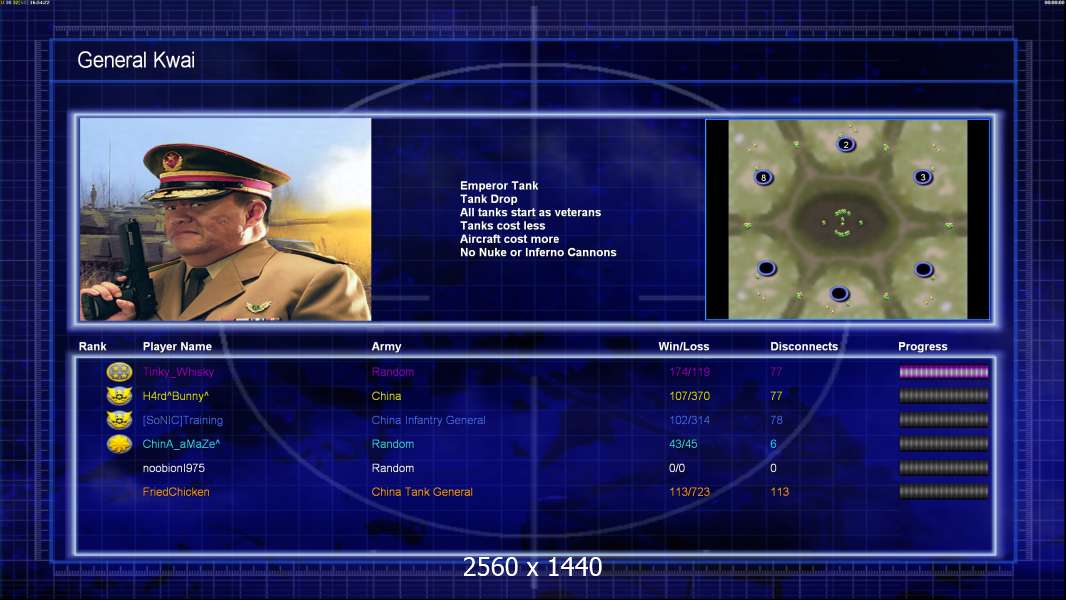This screenshot has height=600, width=1066.
Task: Click the map preview's central crater area
Action: (843, 223)
